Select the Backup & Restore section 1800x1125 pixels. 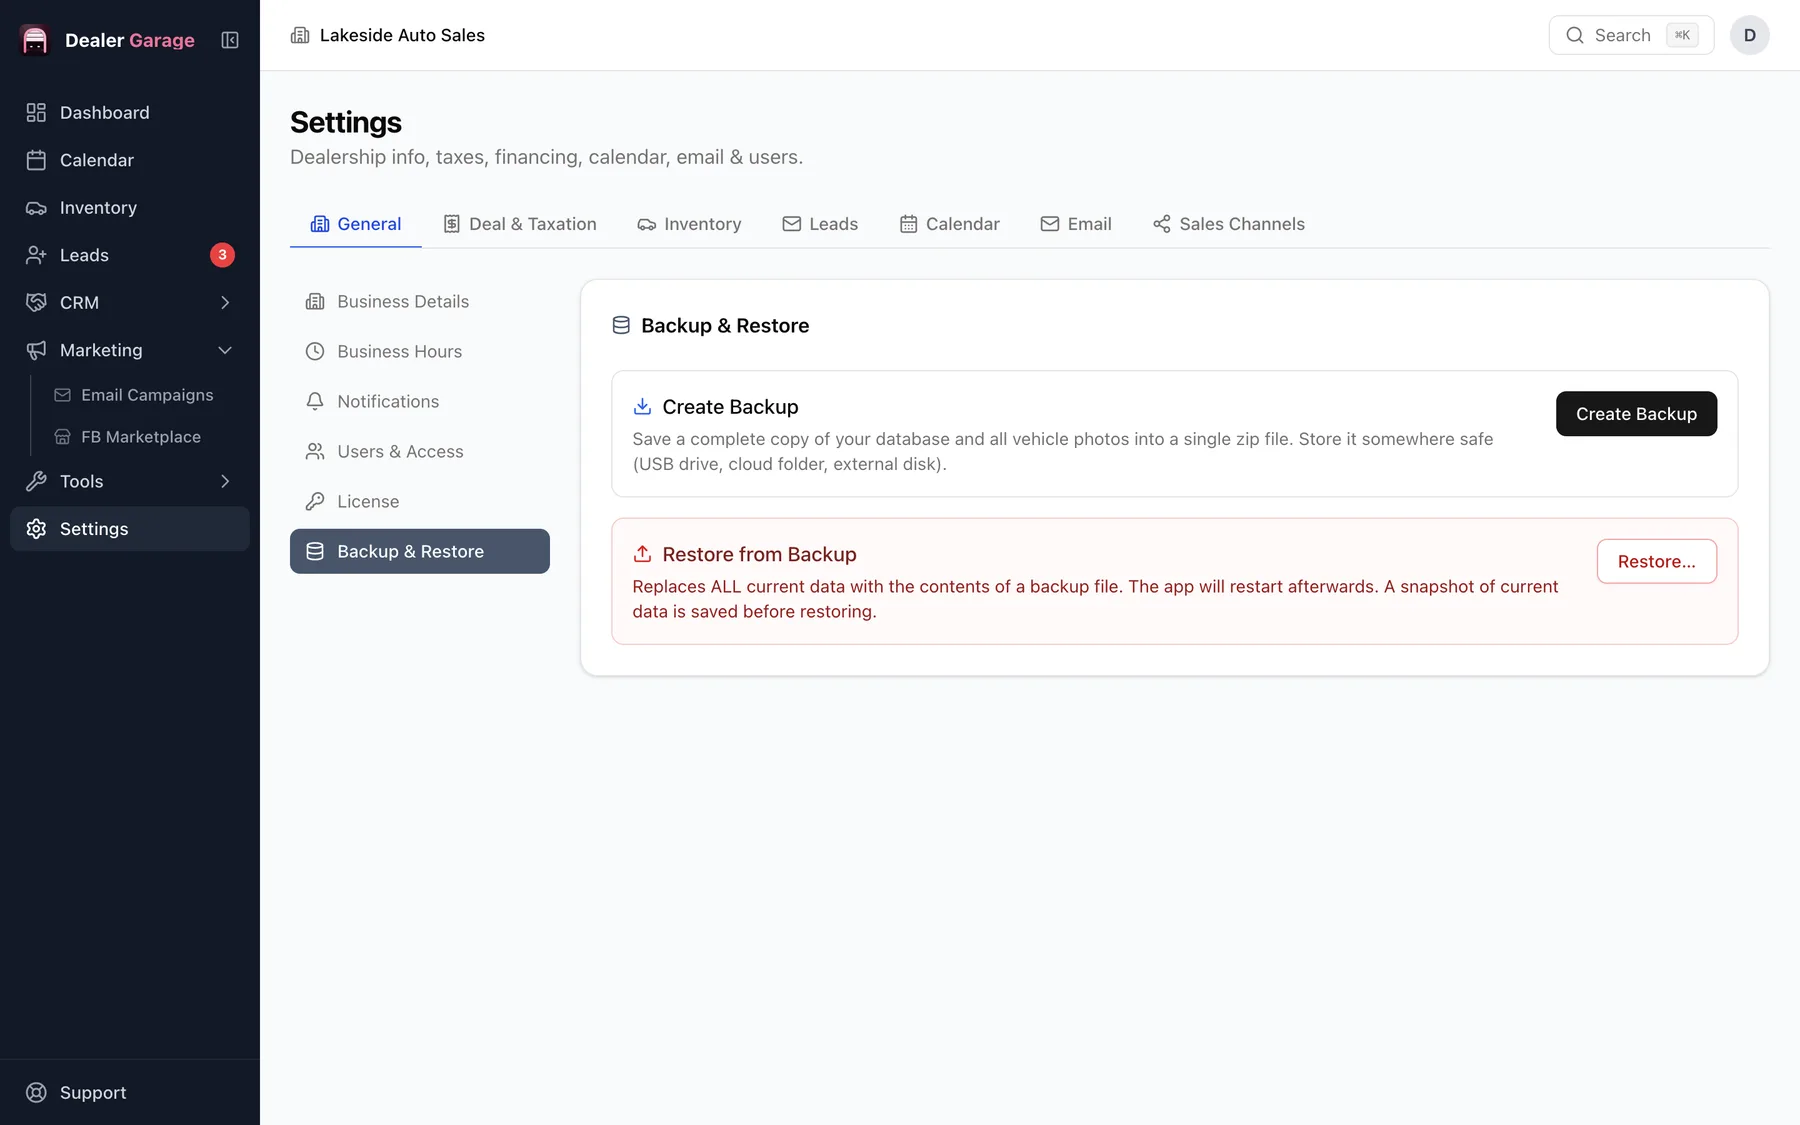pos(420,552)
